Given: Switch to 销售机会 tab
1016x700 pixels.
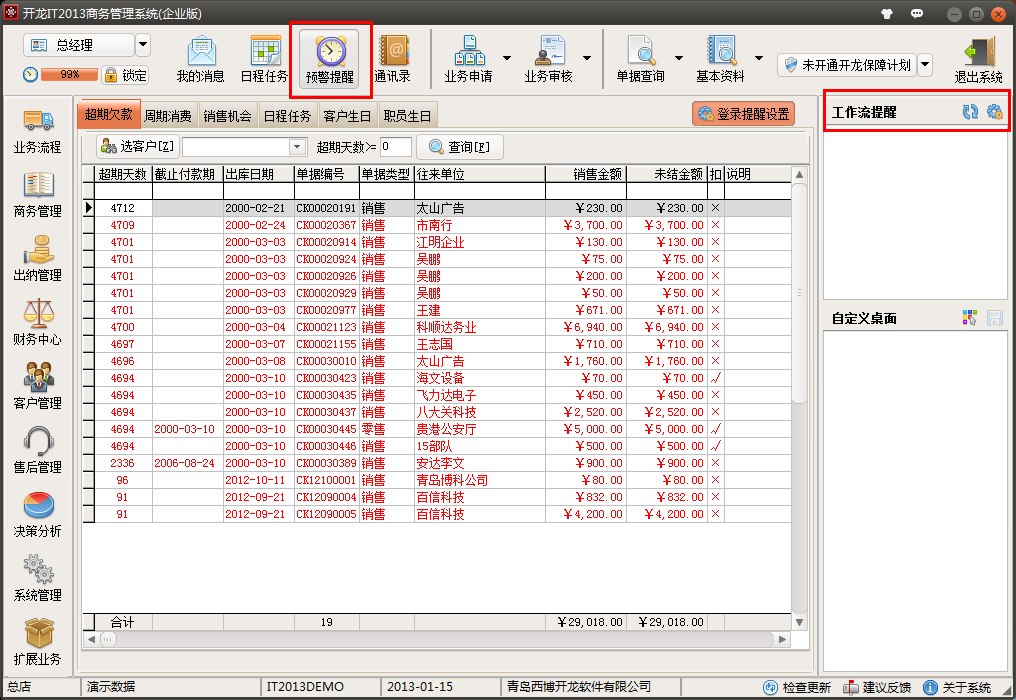Looking at the screenshot, I should (x=227, y=116).
